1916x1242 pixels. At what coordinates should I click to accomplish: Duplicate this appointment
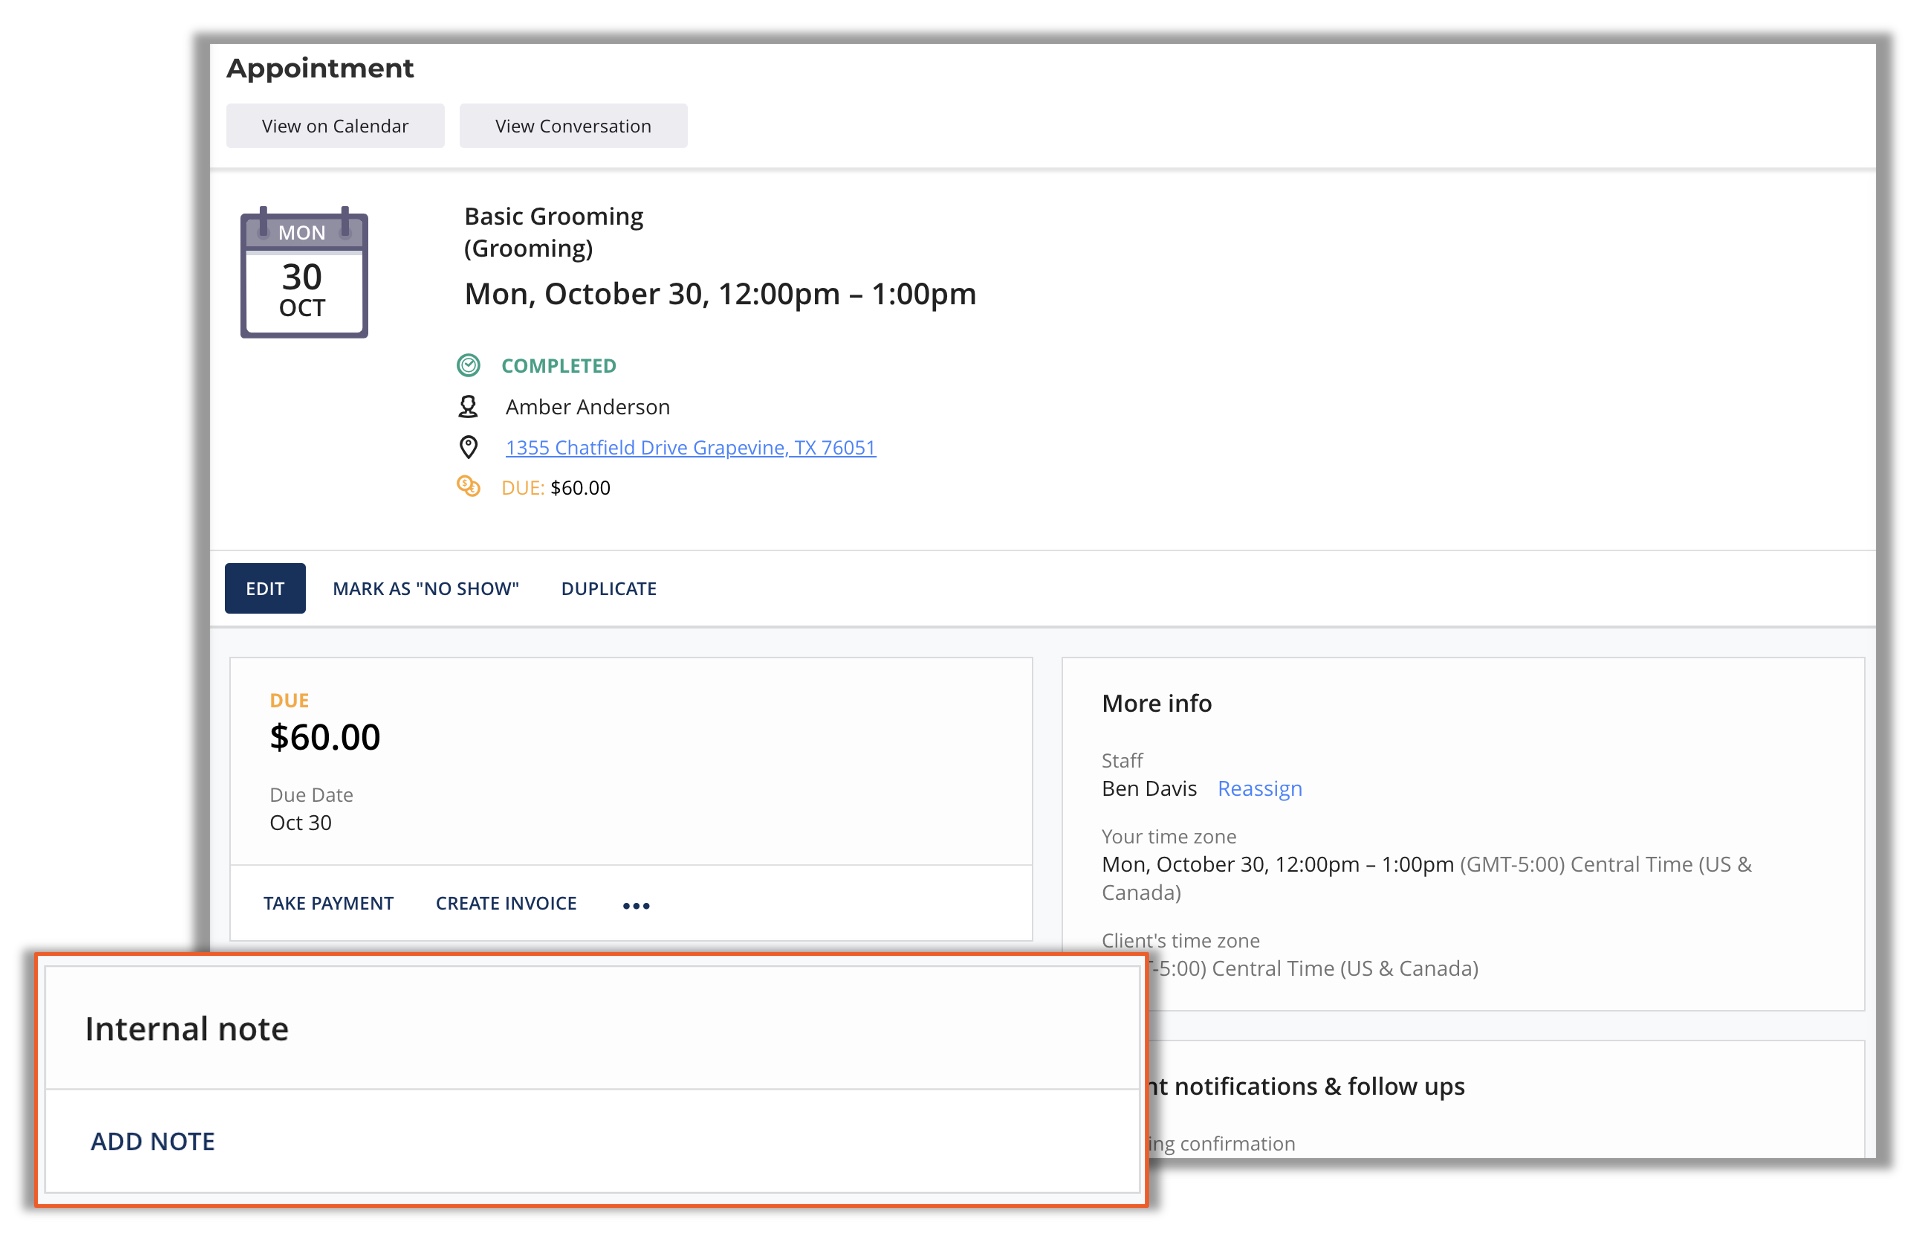[x=608, y=589]
